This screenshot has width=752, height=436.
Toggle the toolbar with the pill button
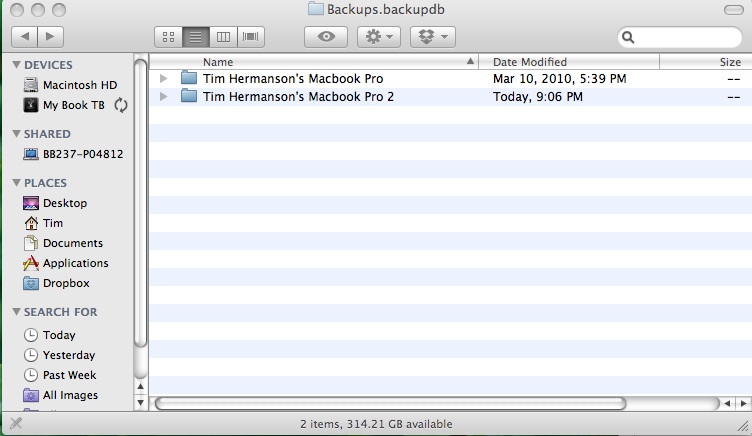pos(733,10)
